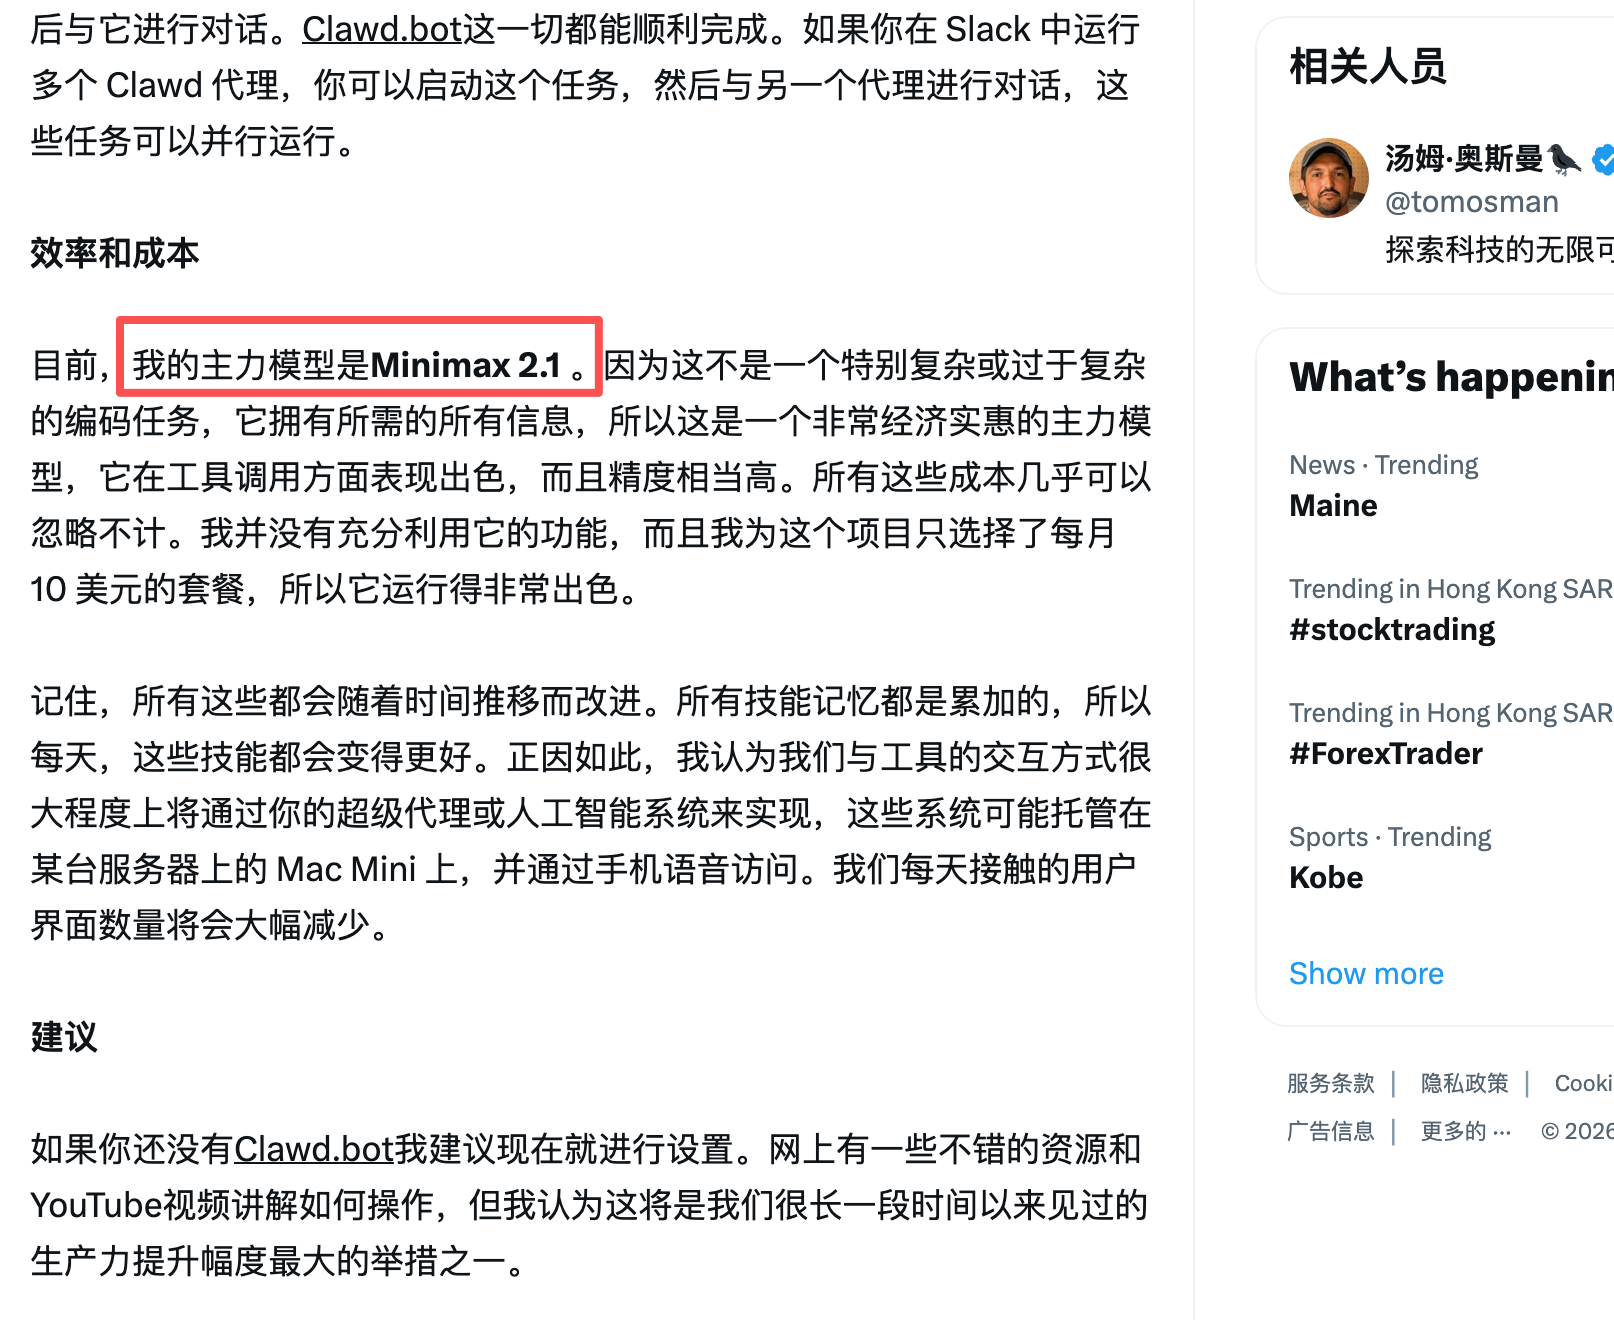Viewport: 1614px width, 1320px height.
Task: Click the 效率和成本 section heading
Action: (x=115, y=253)
